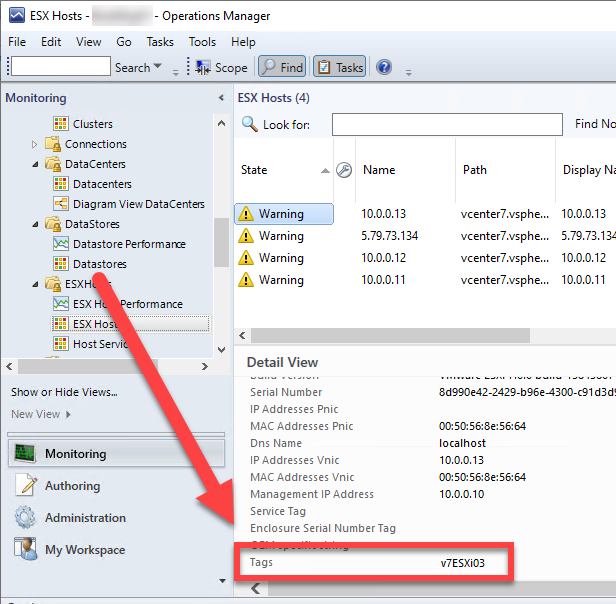Open the Search dropdown arrow
Screen dimensions: 616x604
tap(158, 68)
